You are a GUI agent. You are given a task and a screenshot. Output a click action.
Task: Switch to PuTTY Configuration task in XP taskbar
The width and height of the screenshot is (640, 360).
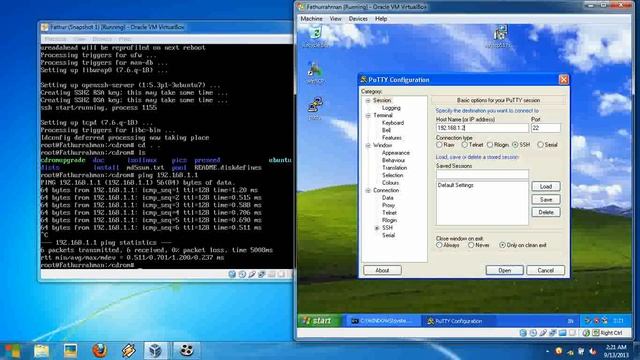point(459,321)
